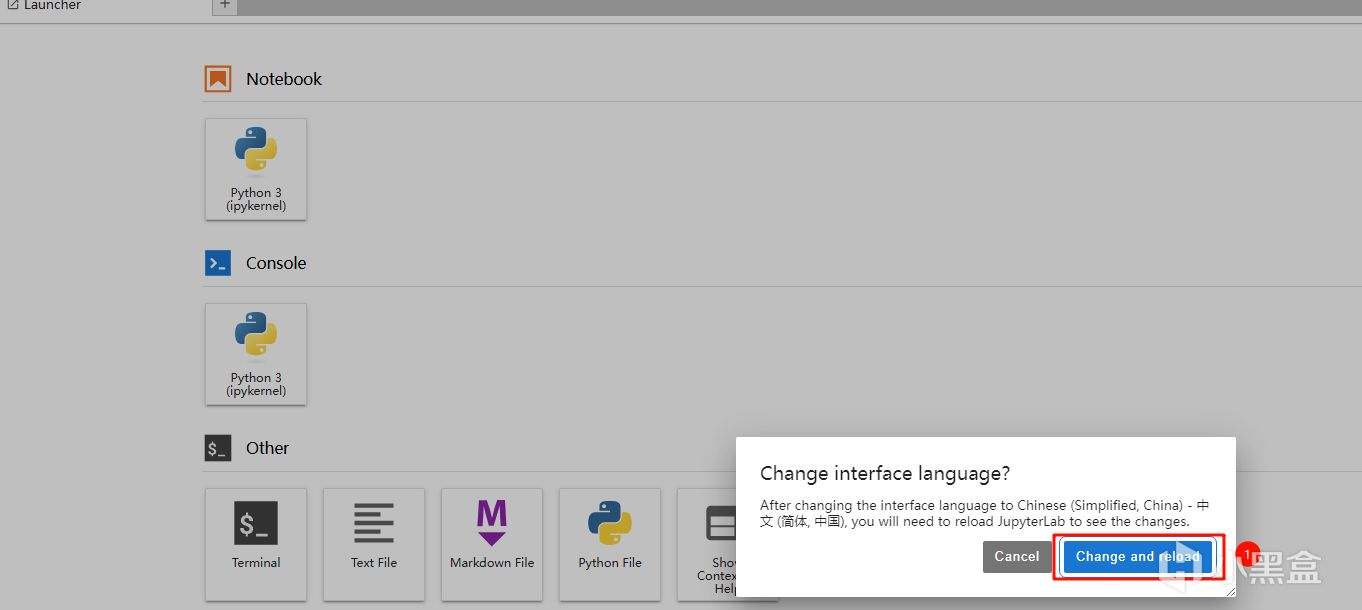Screen dimensions: 1362x610
Task: Click Cancel in the language dialog
Action: pos(1017,557)
